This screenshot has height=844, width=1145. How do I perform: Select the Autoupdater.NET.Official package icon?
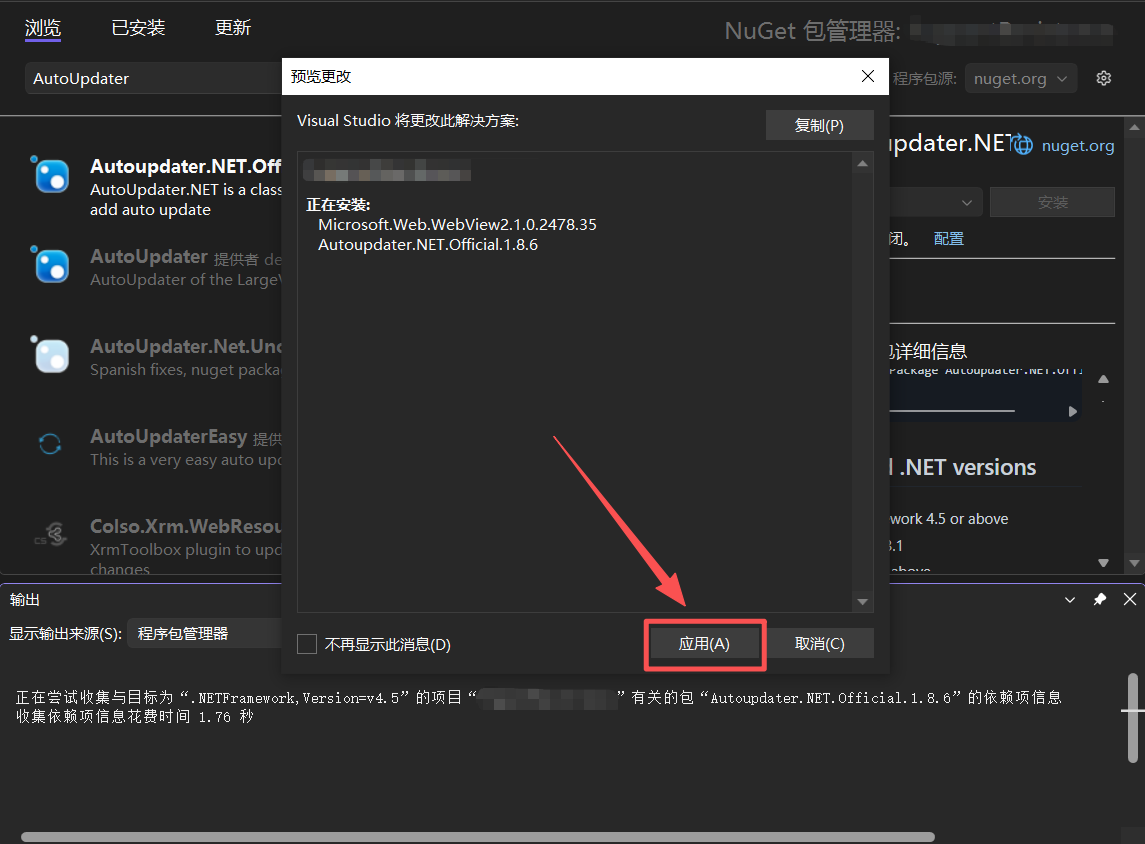coord(52,176)
